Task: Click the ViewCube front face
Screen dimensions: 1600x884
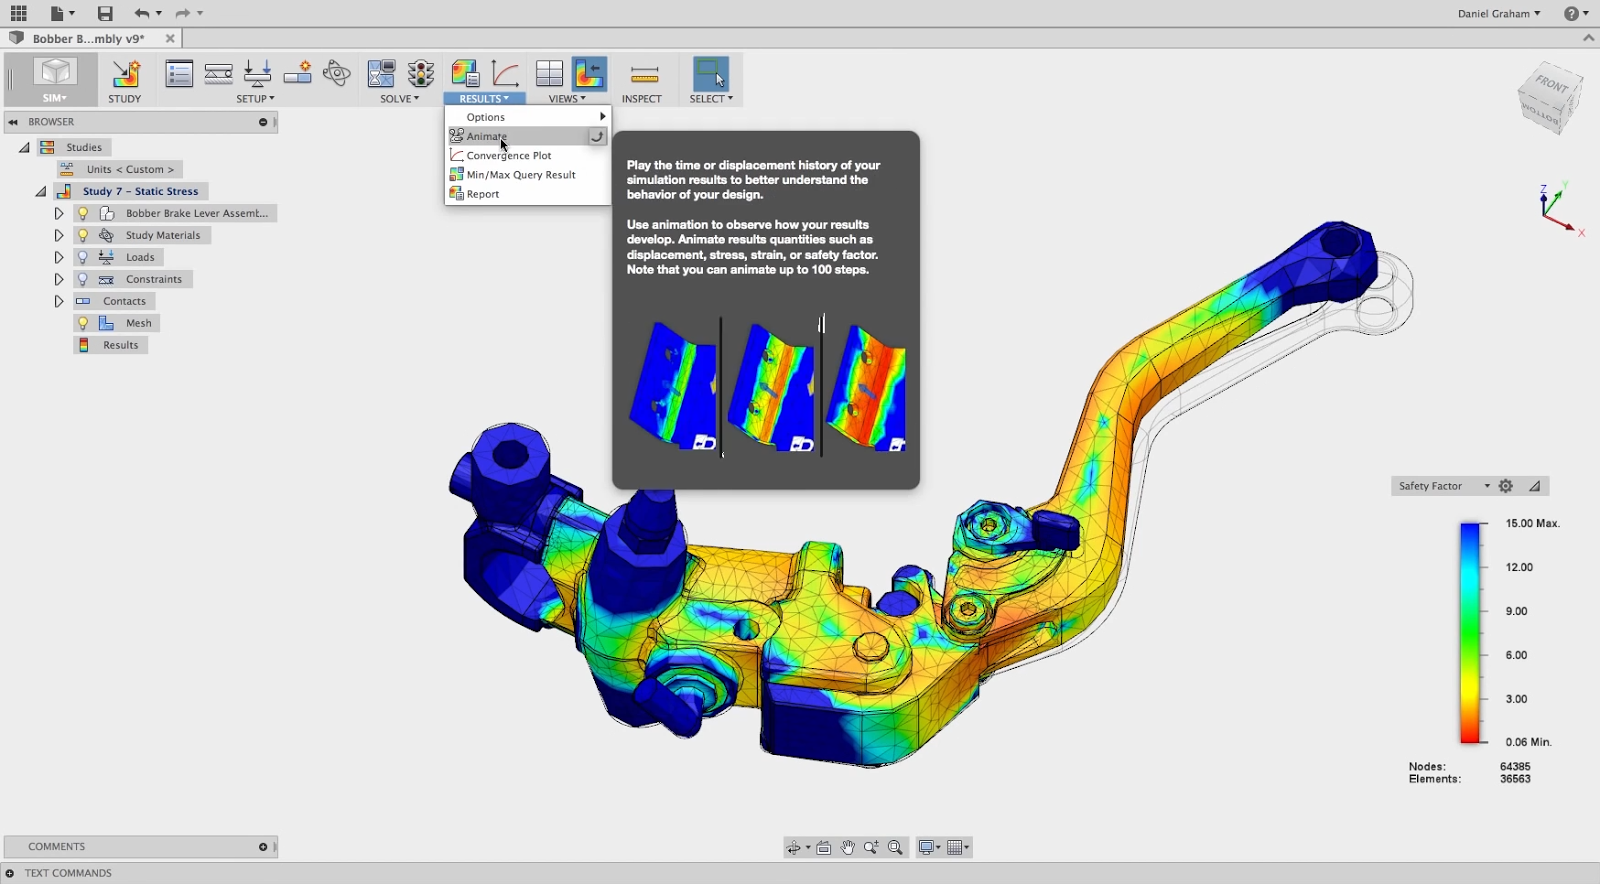Action: point(1551,84)
